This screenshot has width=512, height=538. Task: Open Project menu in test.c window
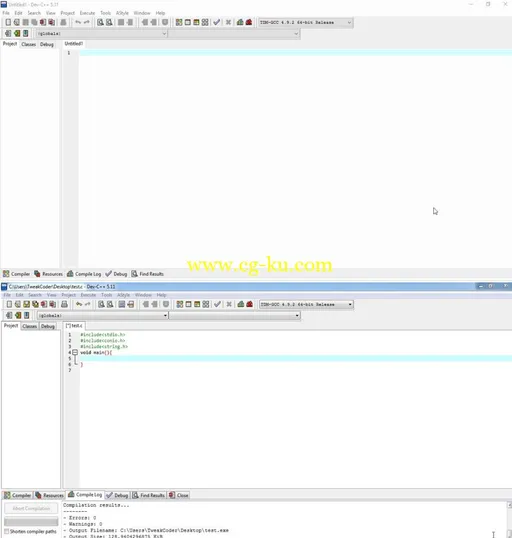coord(69,295)
